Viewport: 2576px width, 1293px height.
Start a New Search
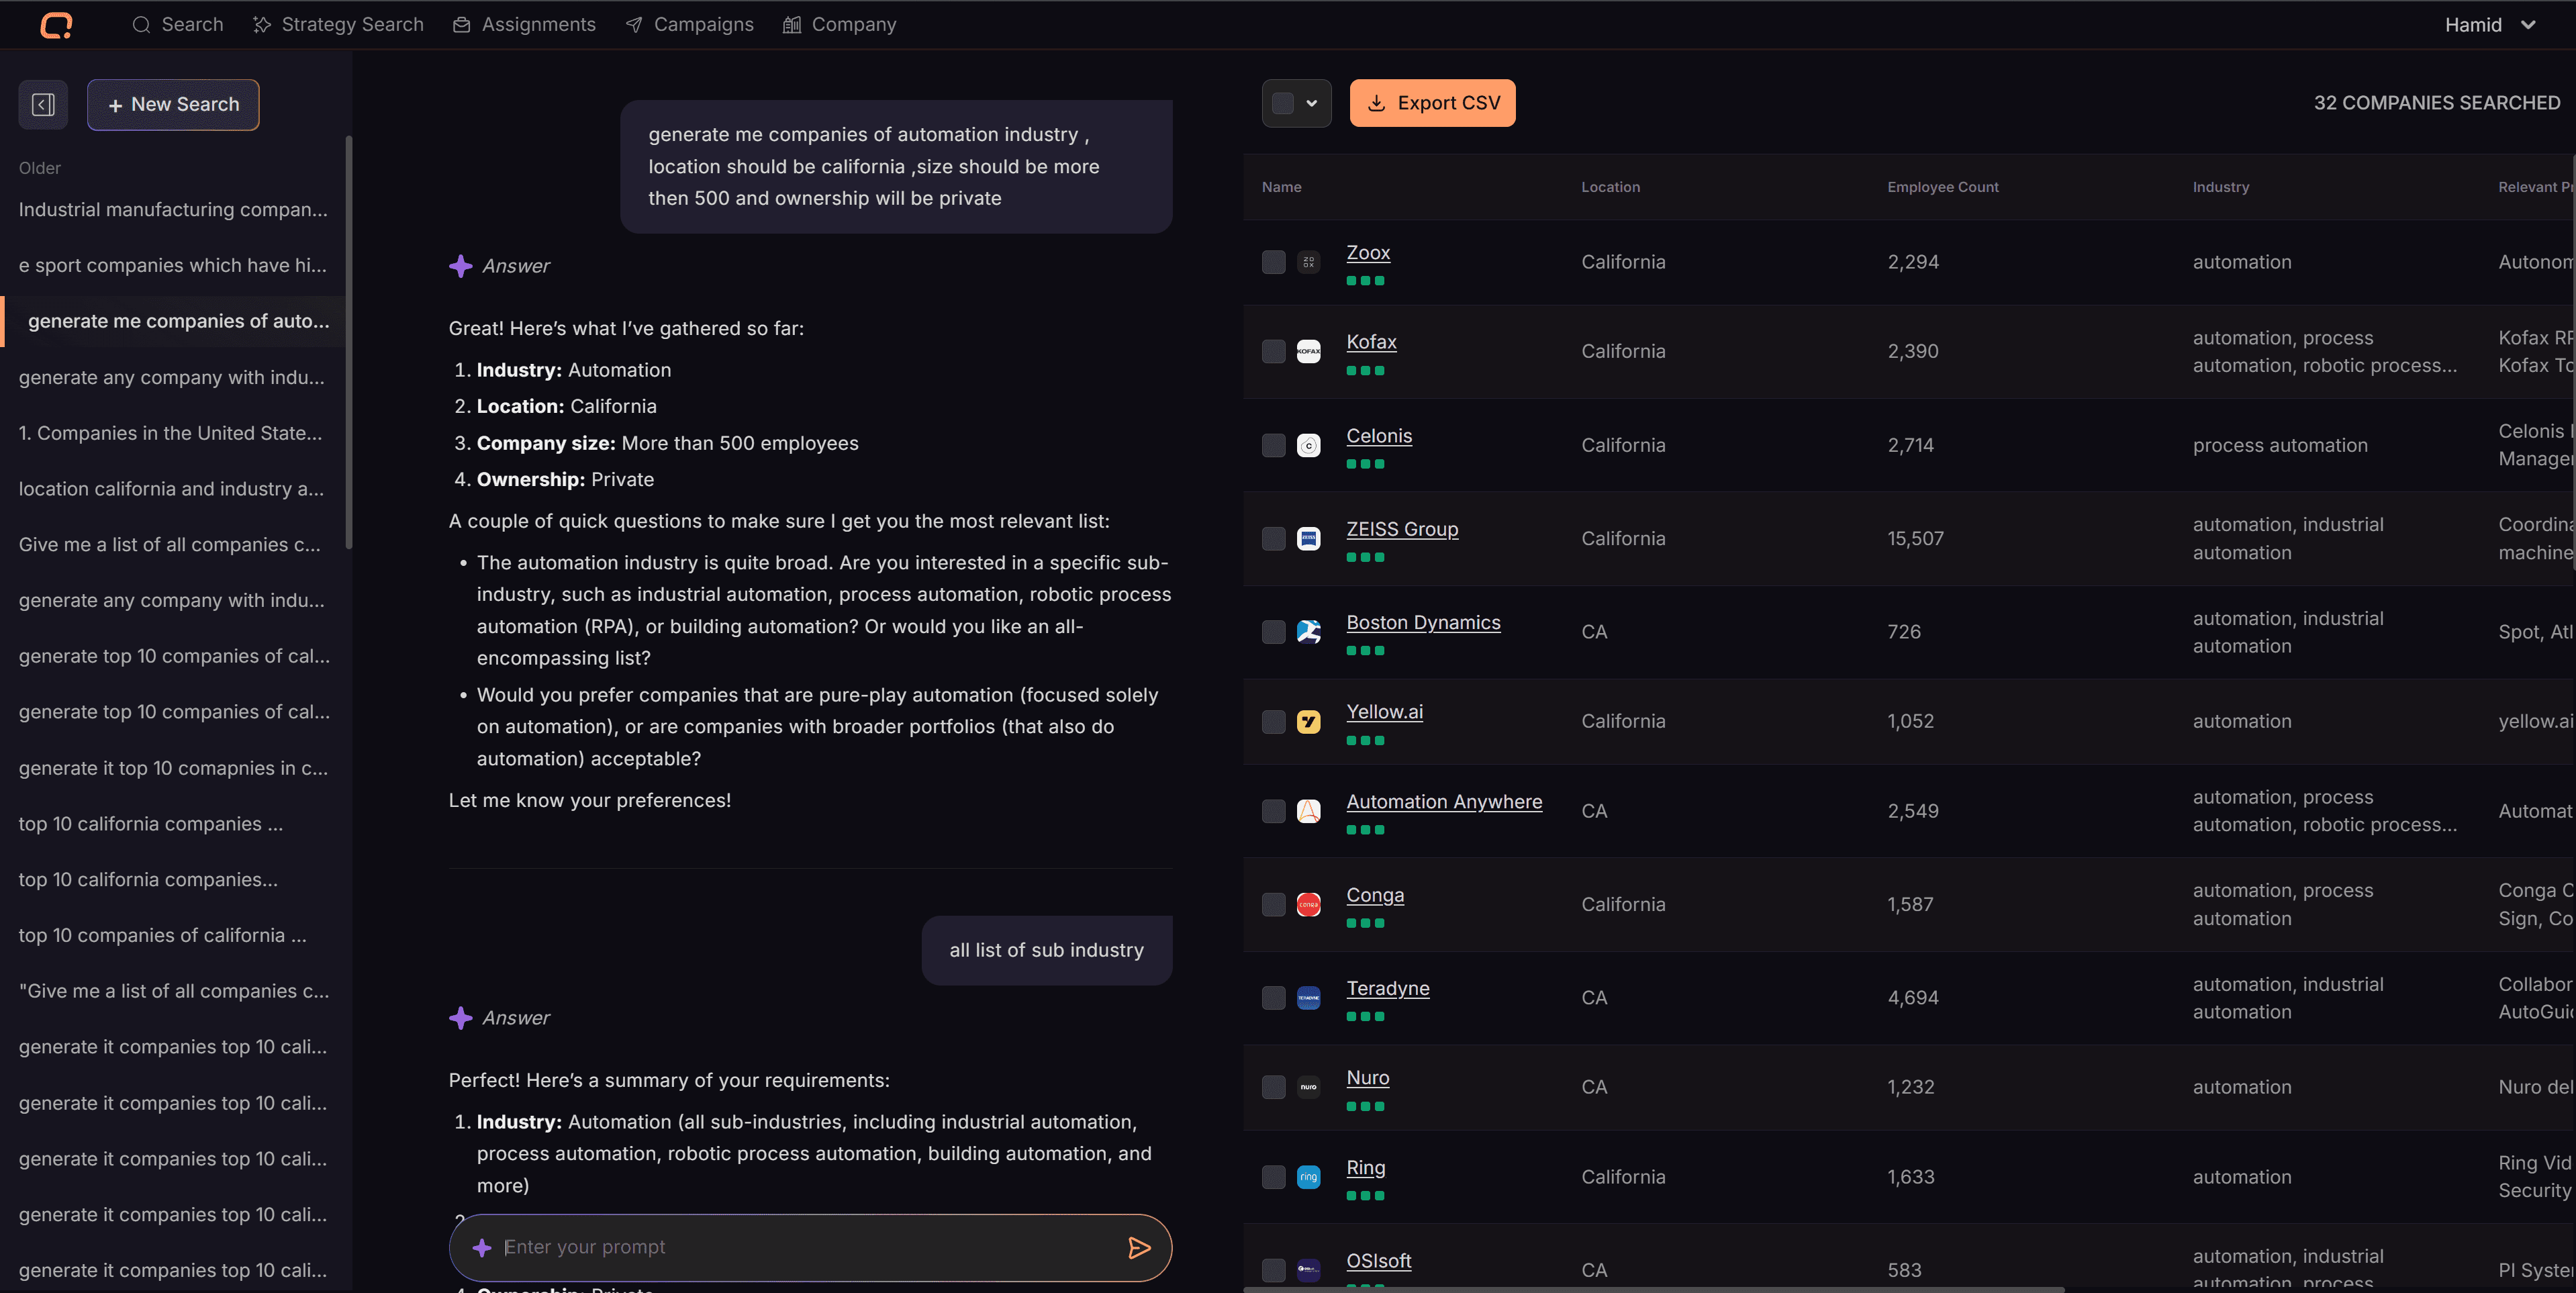172,104
